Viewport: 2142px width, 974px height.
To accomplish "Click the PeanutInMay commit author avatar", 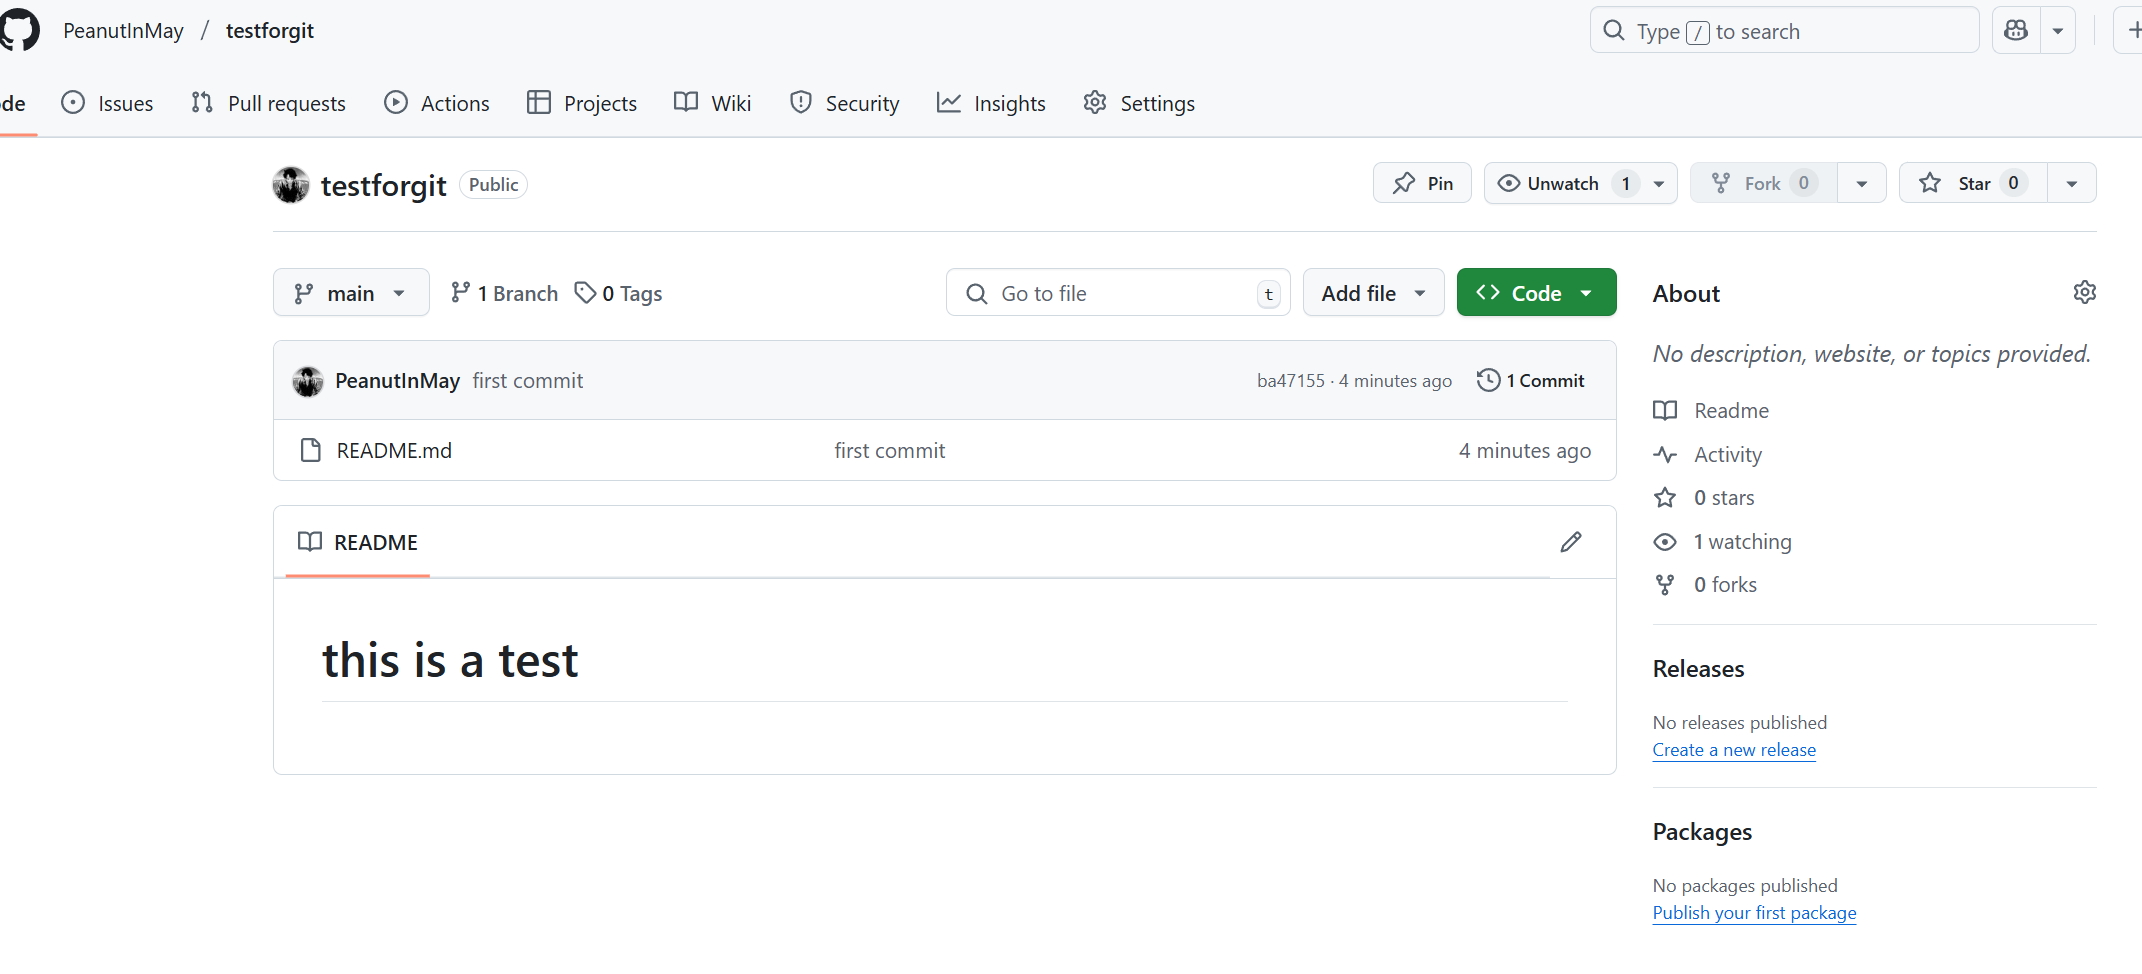I will (x=308, y=381).
